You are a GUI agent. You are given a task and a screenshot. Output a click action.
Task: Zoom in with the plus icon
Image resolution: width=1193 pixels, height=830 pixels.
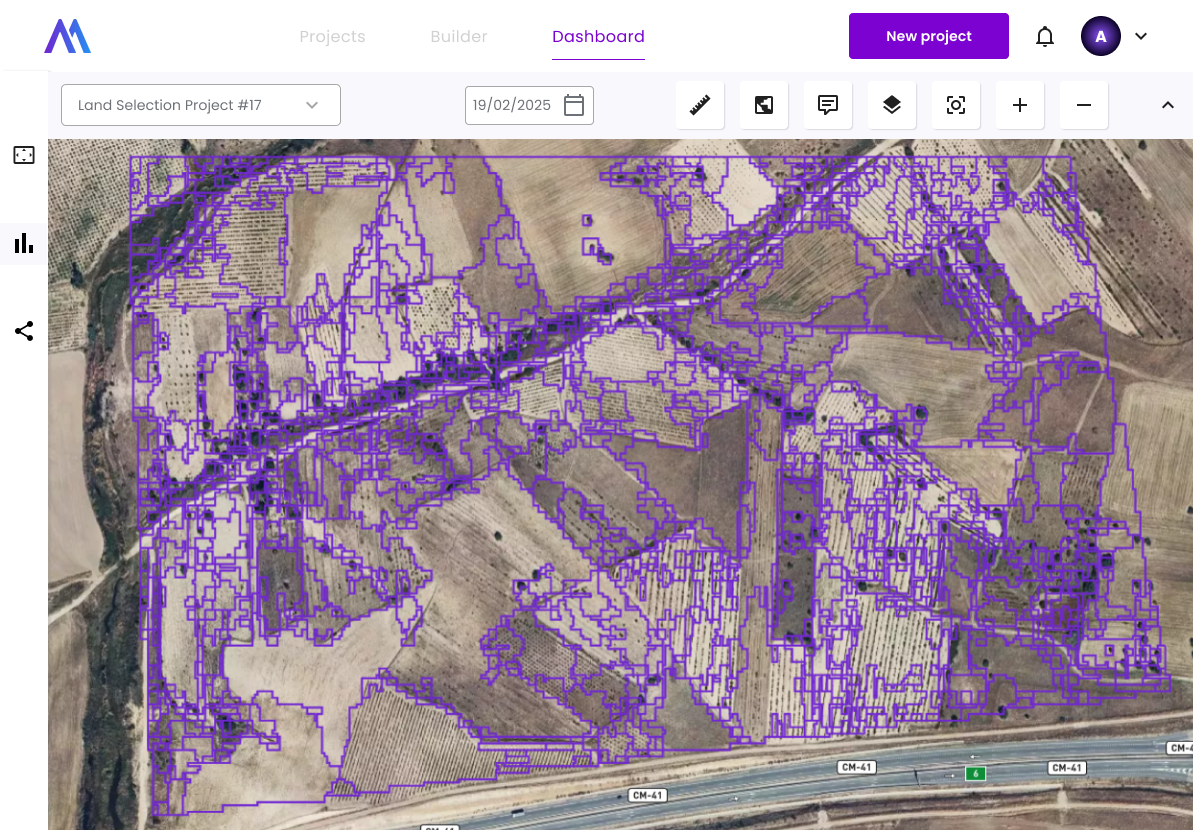(x=1020, y=105)
